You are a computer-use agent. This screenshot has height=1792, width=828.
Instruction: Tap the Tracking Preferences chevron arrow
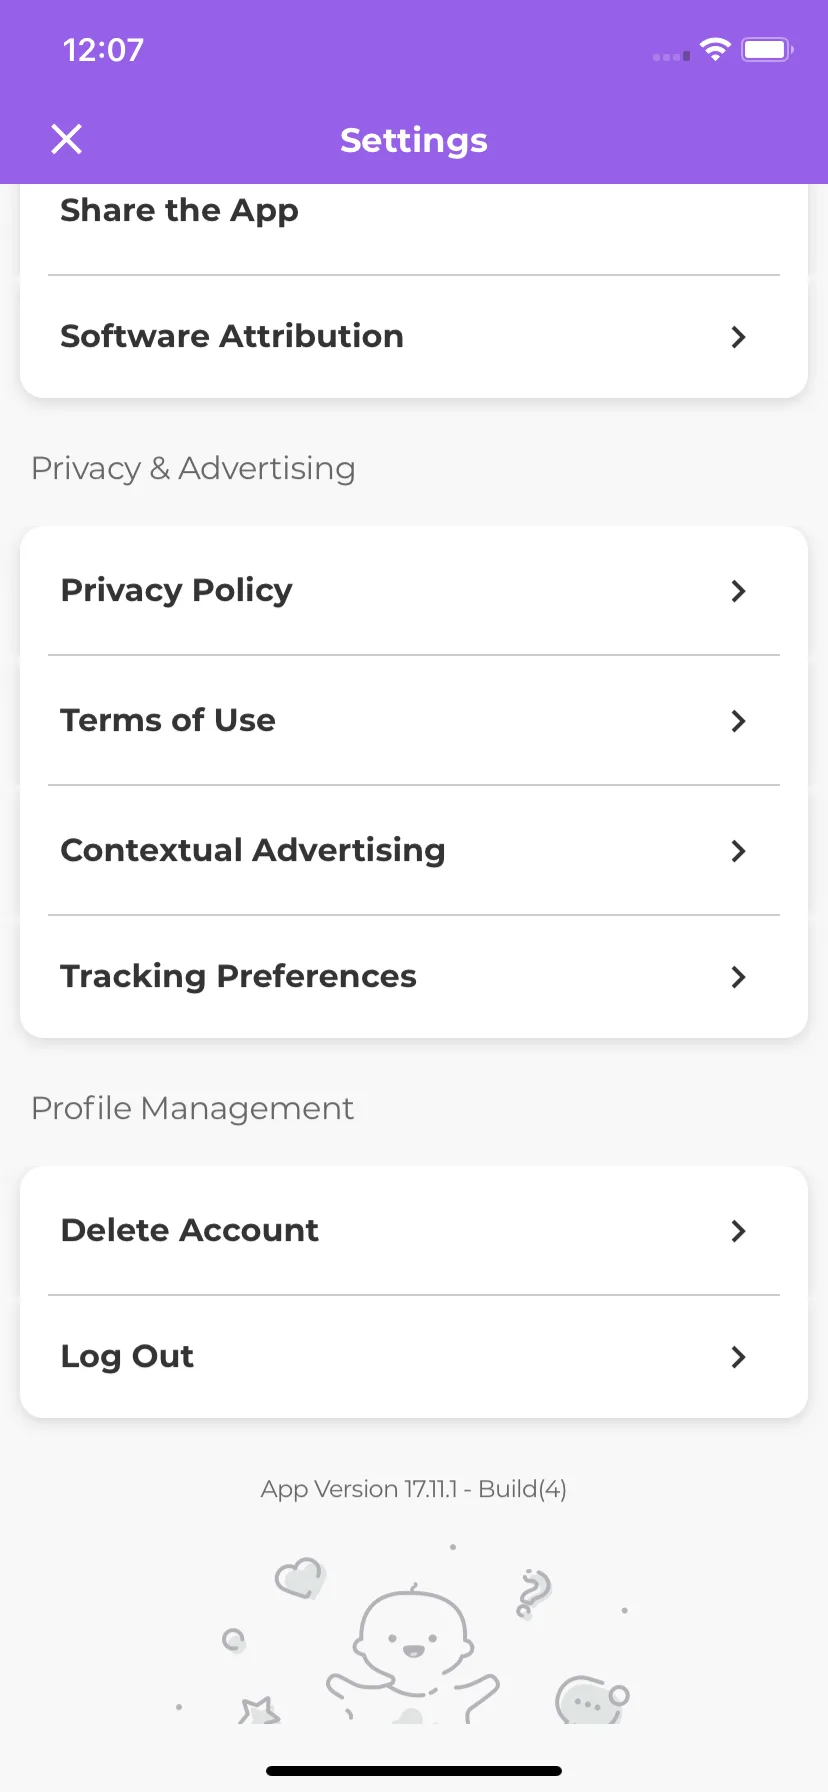[738, 977]
